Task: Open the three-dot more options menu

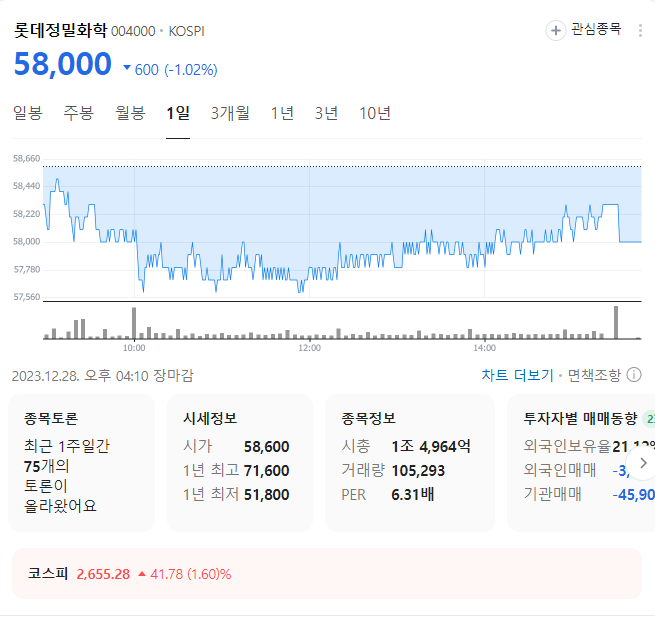Action: tap(640, 30)
